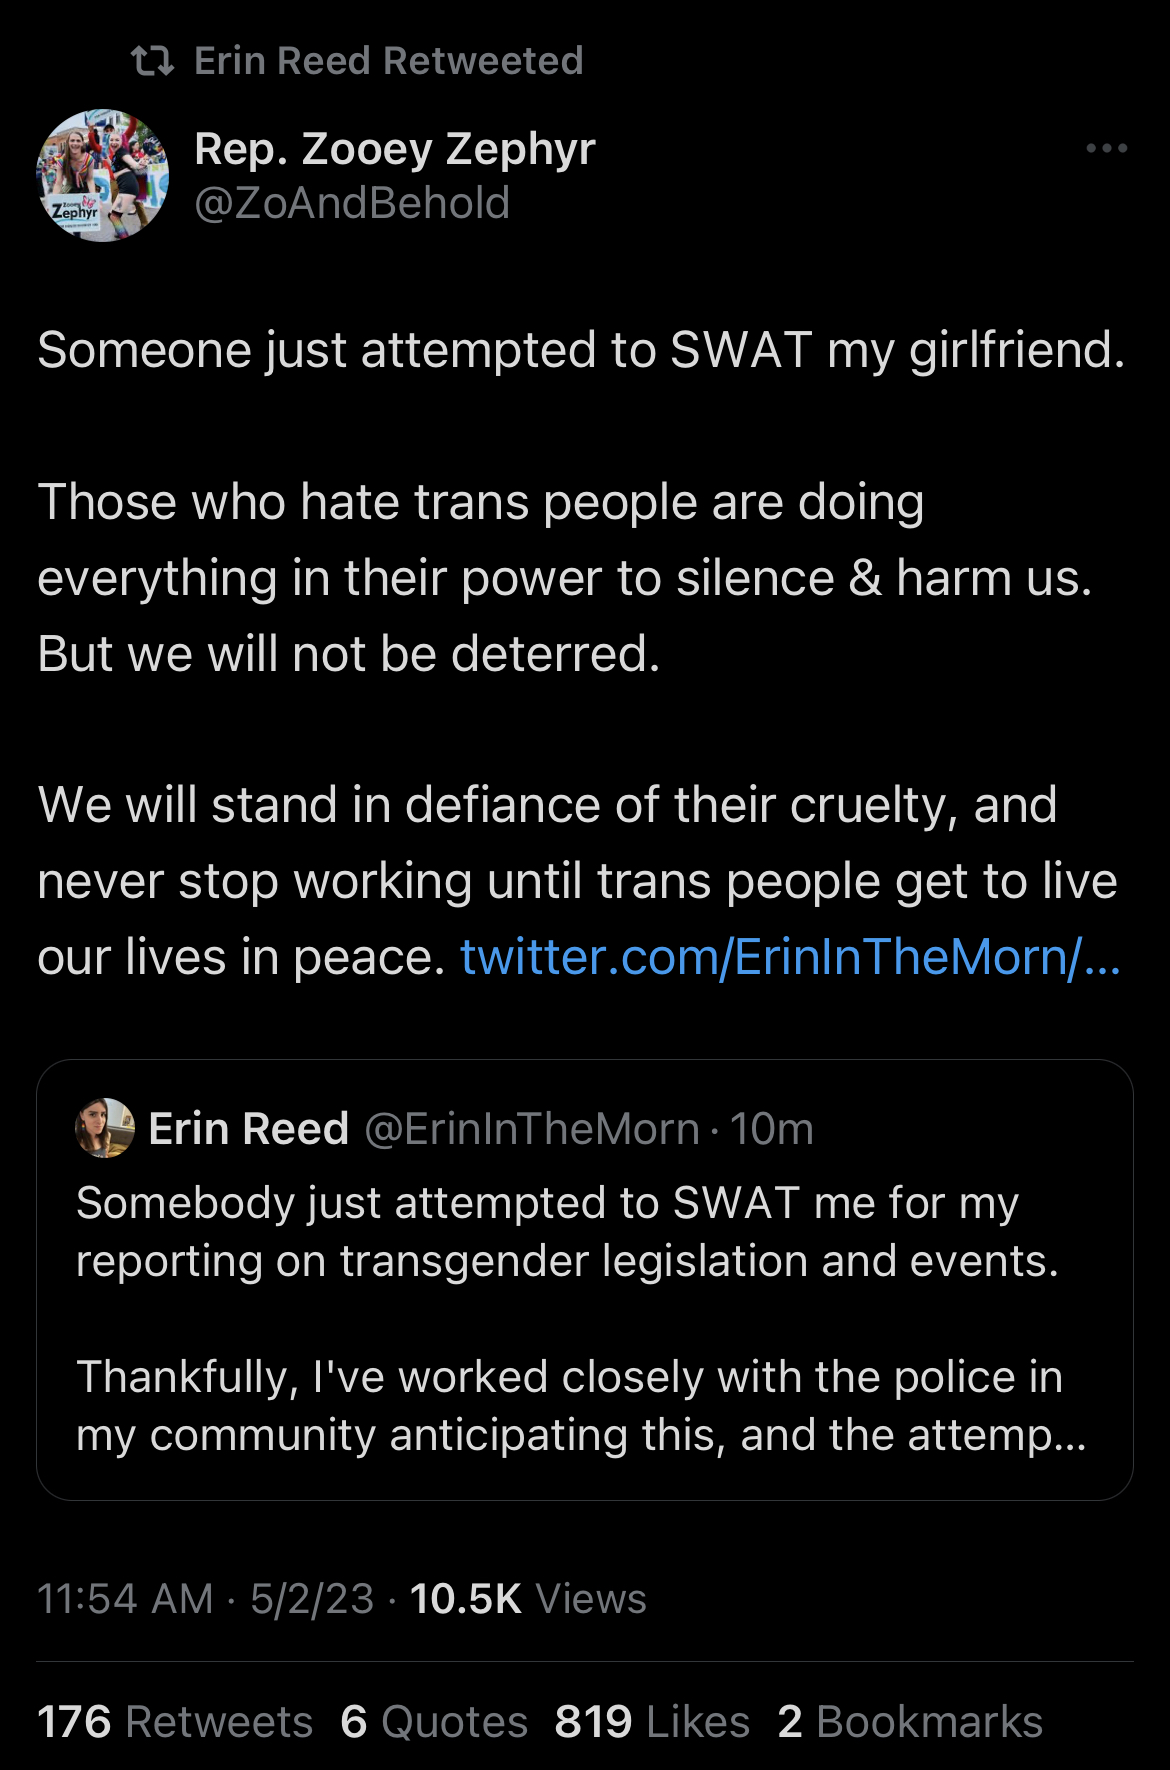
Task: Open the three-dot more options menu
Action: coord(1106,149)
